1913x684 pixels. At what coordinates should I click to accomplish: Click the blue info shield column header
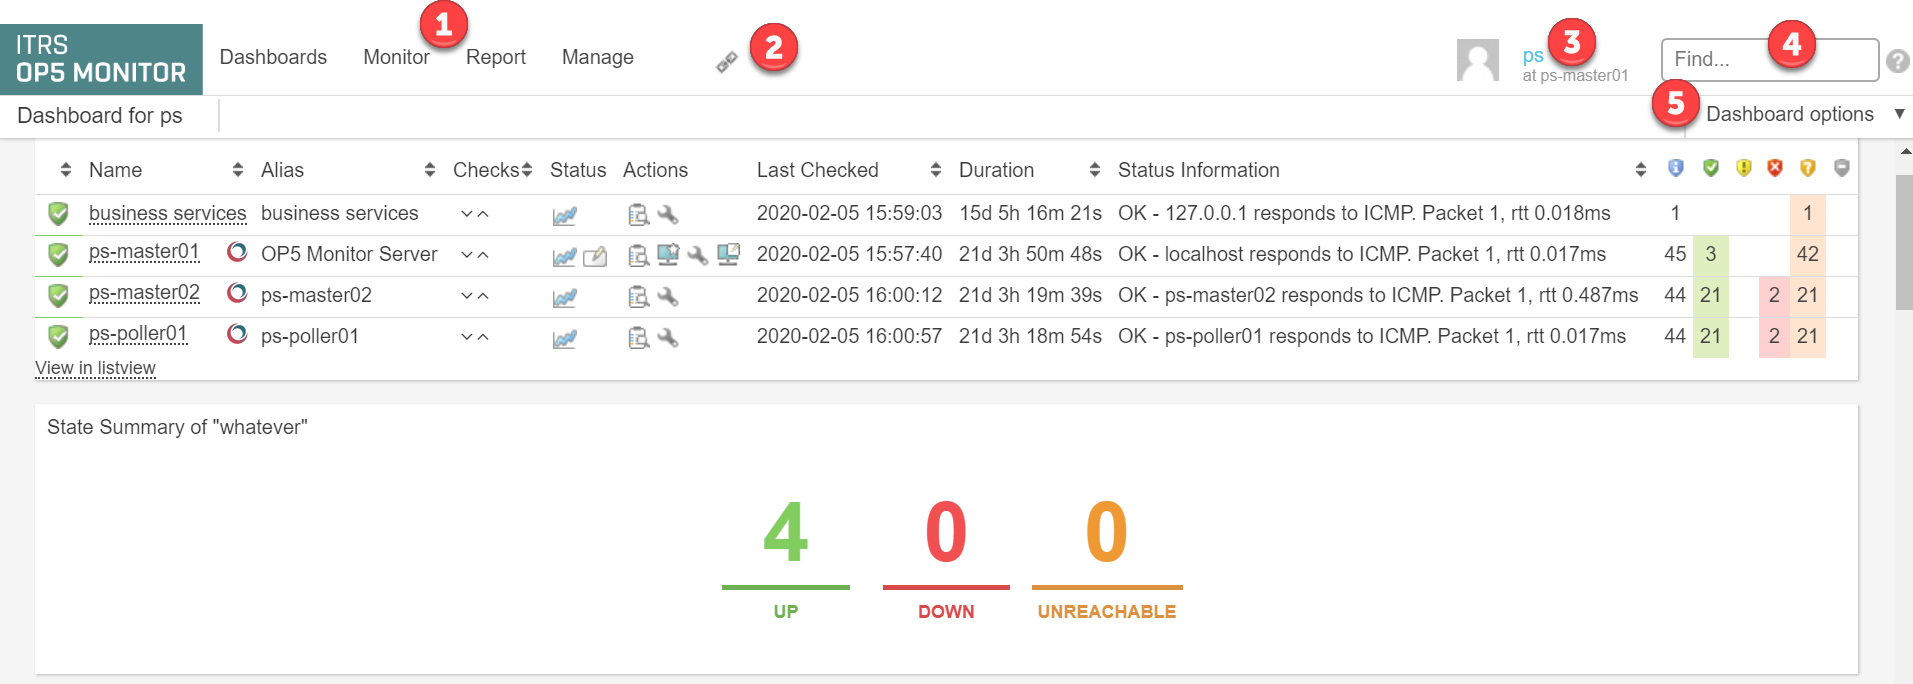[x=1676, y=168]
